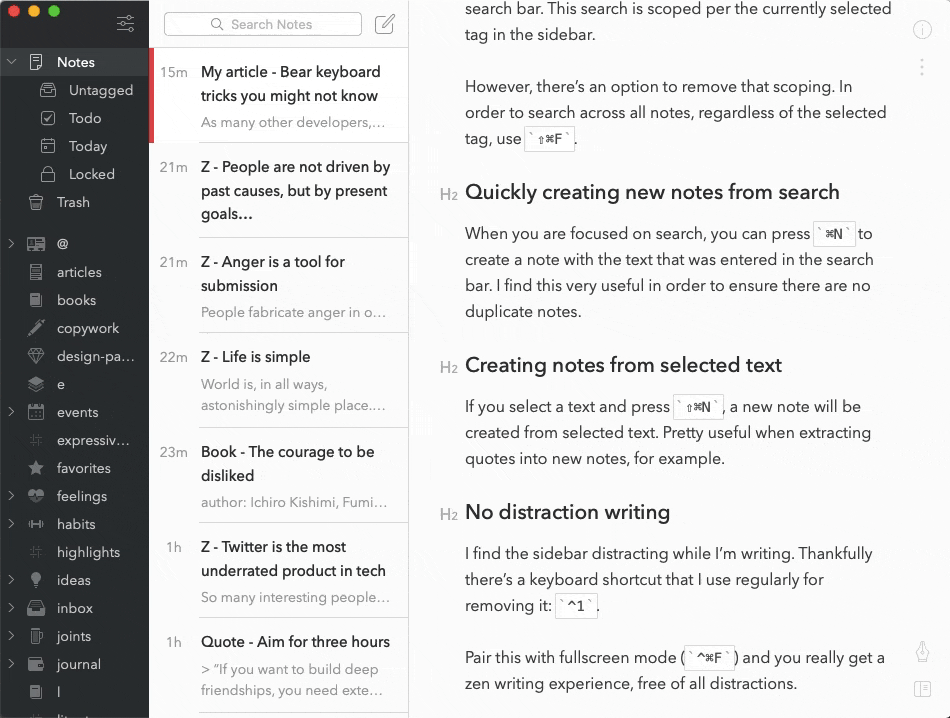Screen dimensions: 950x718
Task: Open the Trash folder
Action: [73, 202]
